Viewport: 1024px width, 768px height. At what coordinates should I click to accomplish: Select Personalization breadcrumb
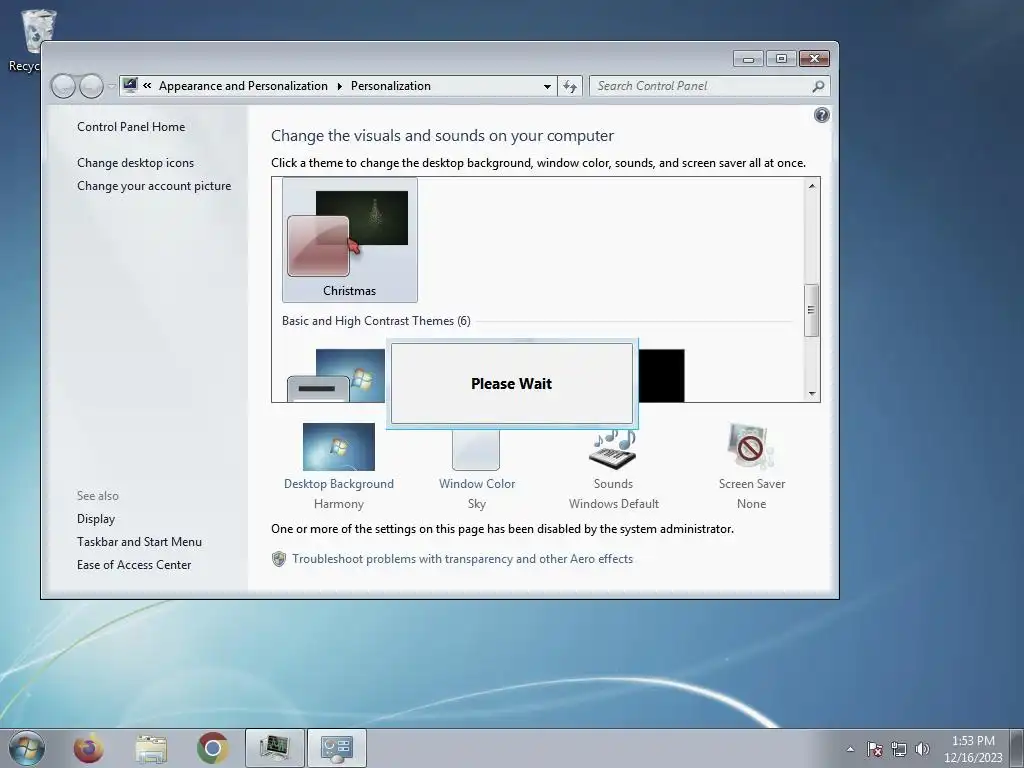[391, 86]
